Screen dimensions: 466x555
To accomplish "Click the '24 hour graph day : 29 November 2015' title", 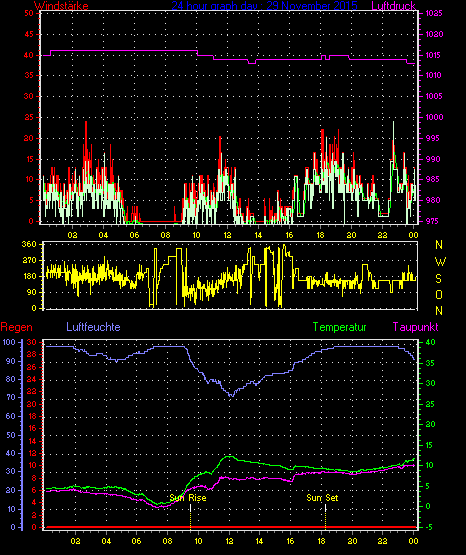I will (264, 6).
